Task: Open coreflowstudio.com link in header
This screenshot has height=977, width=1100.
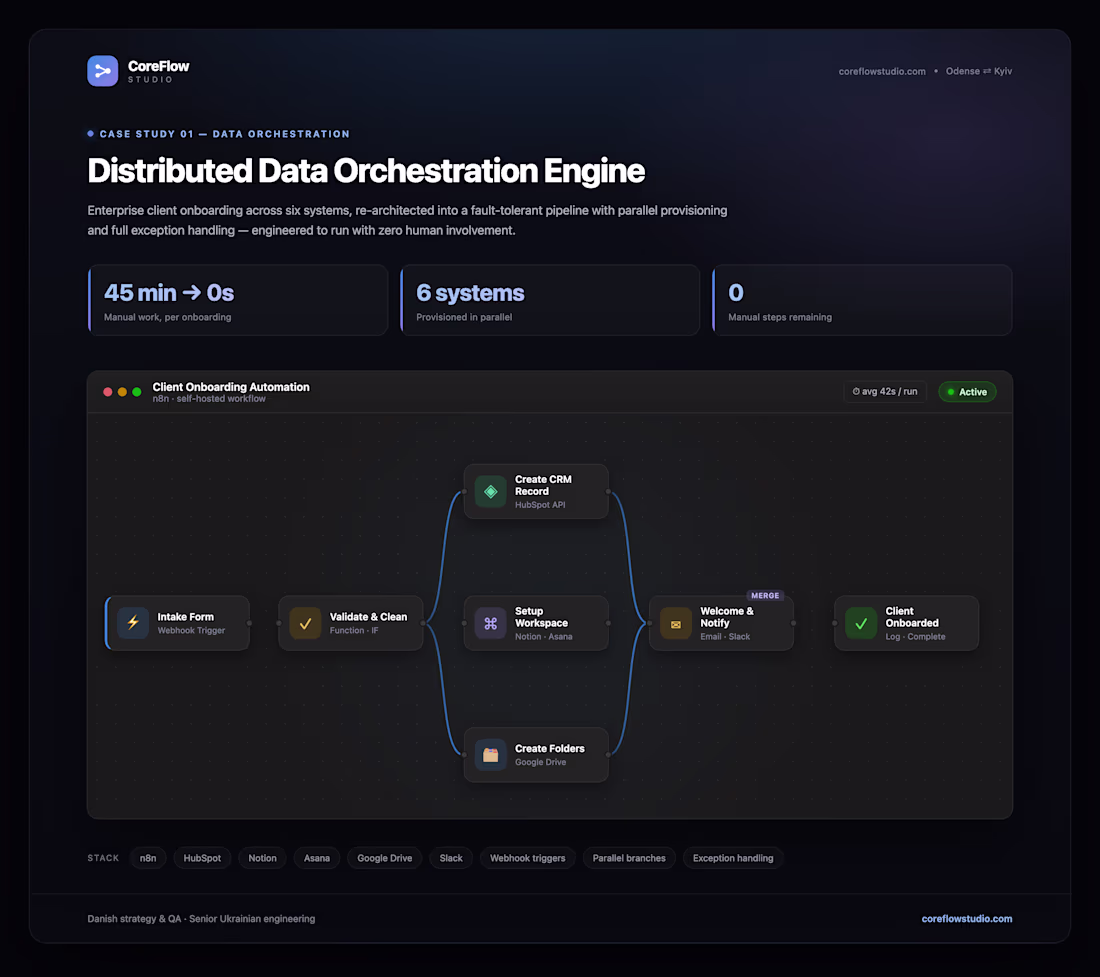Action: coord(882,72)
